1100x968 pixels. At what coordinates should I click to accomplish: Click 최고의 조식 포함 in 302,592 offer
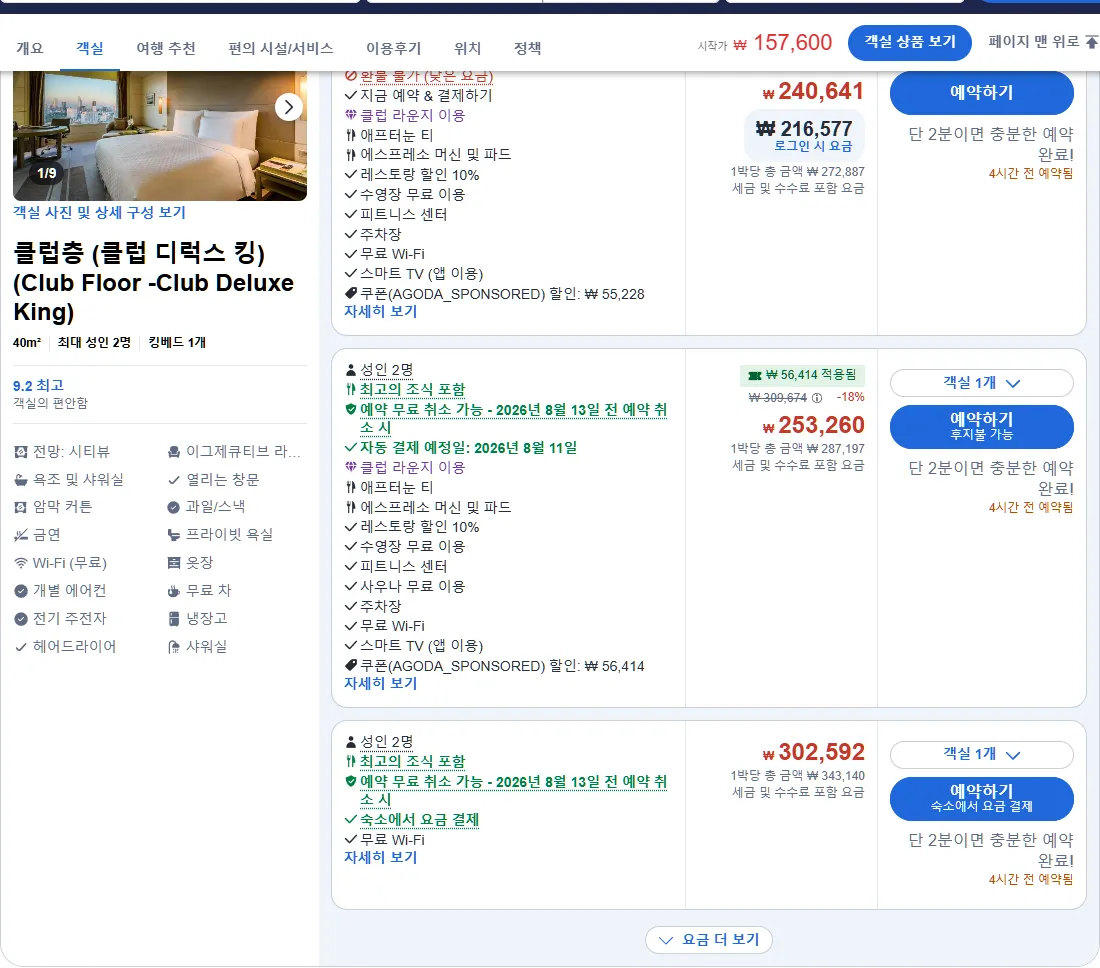[x=412, y=761]
